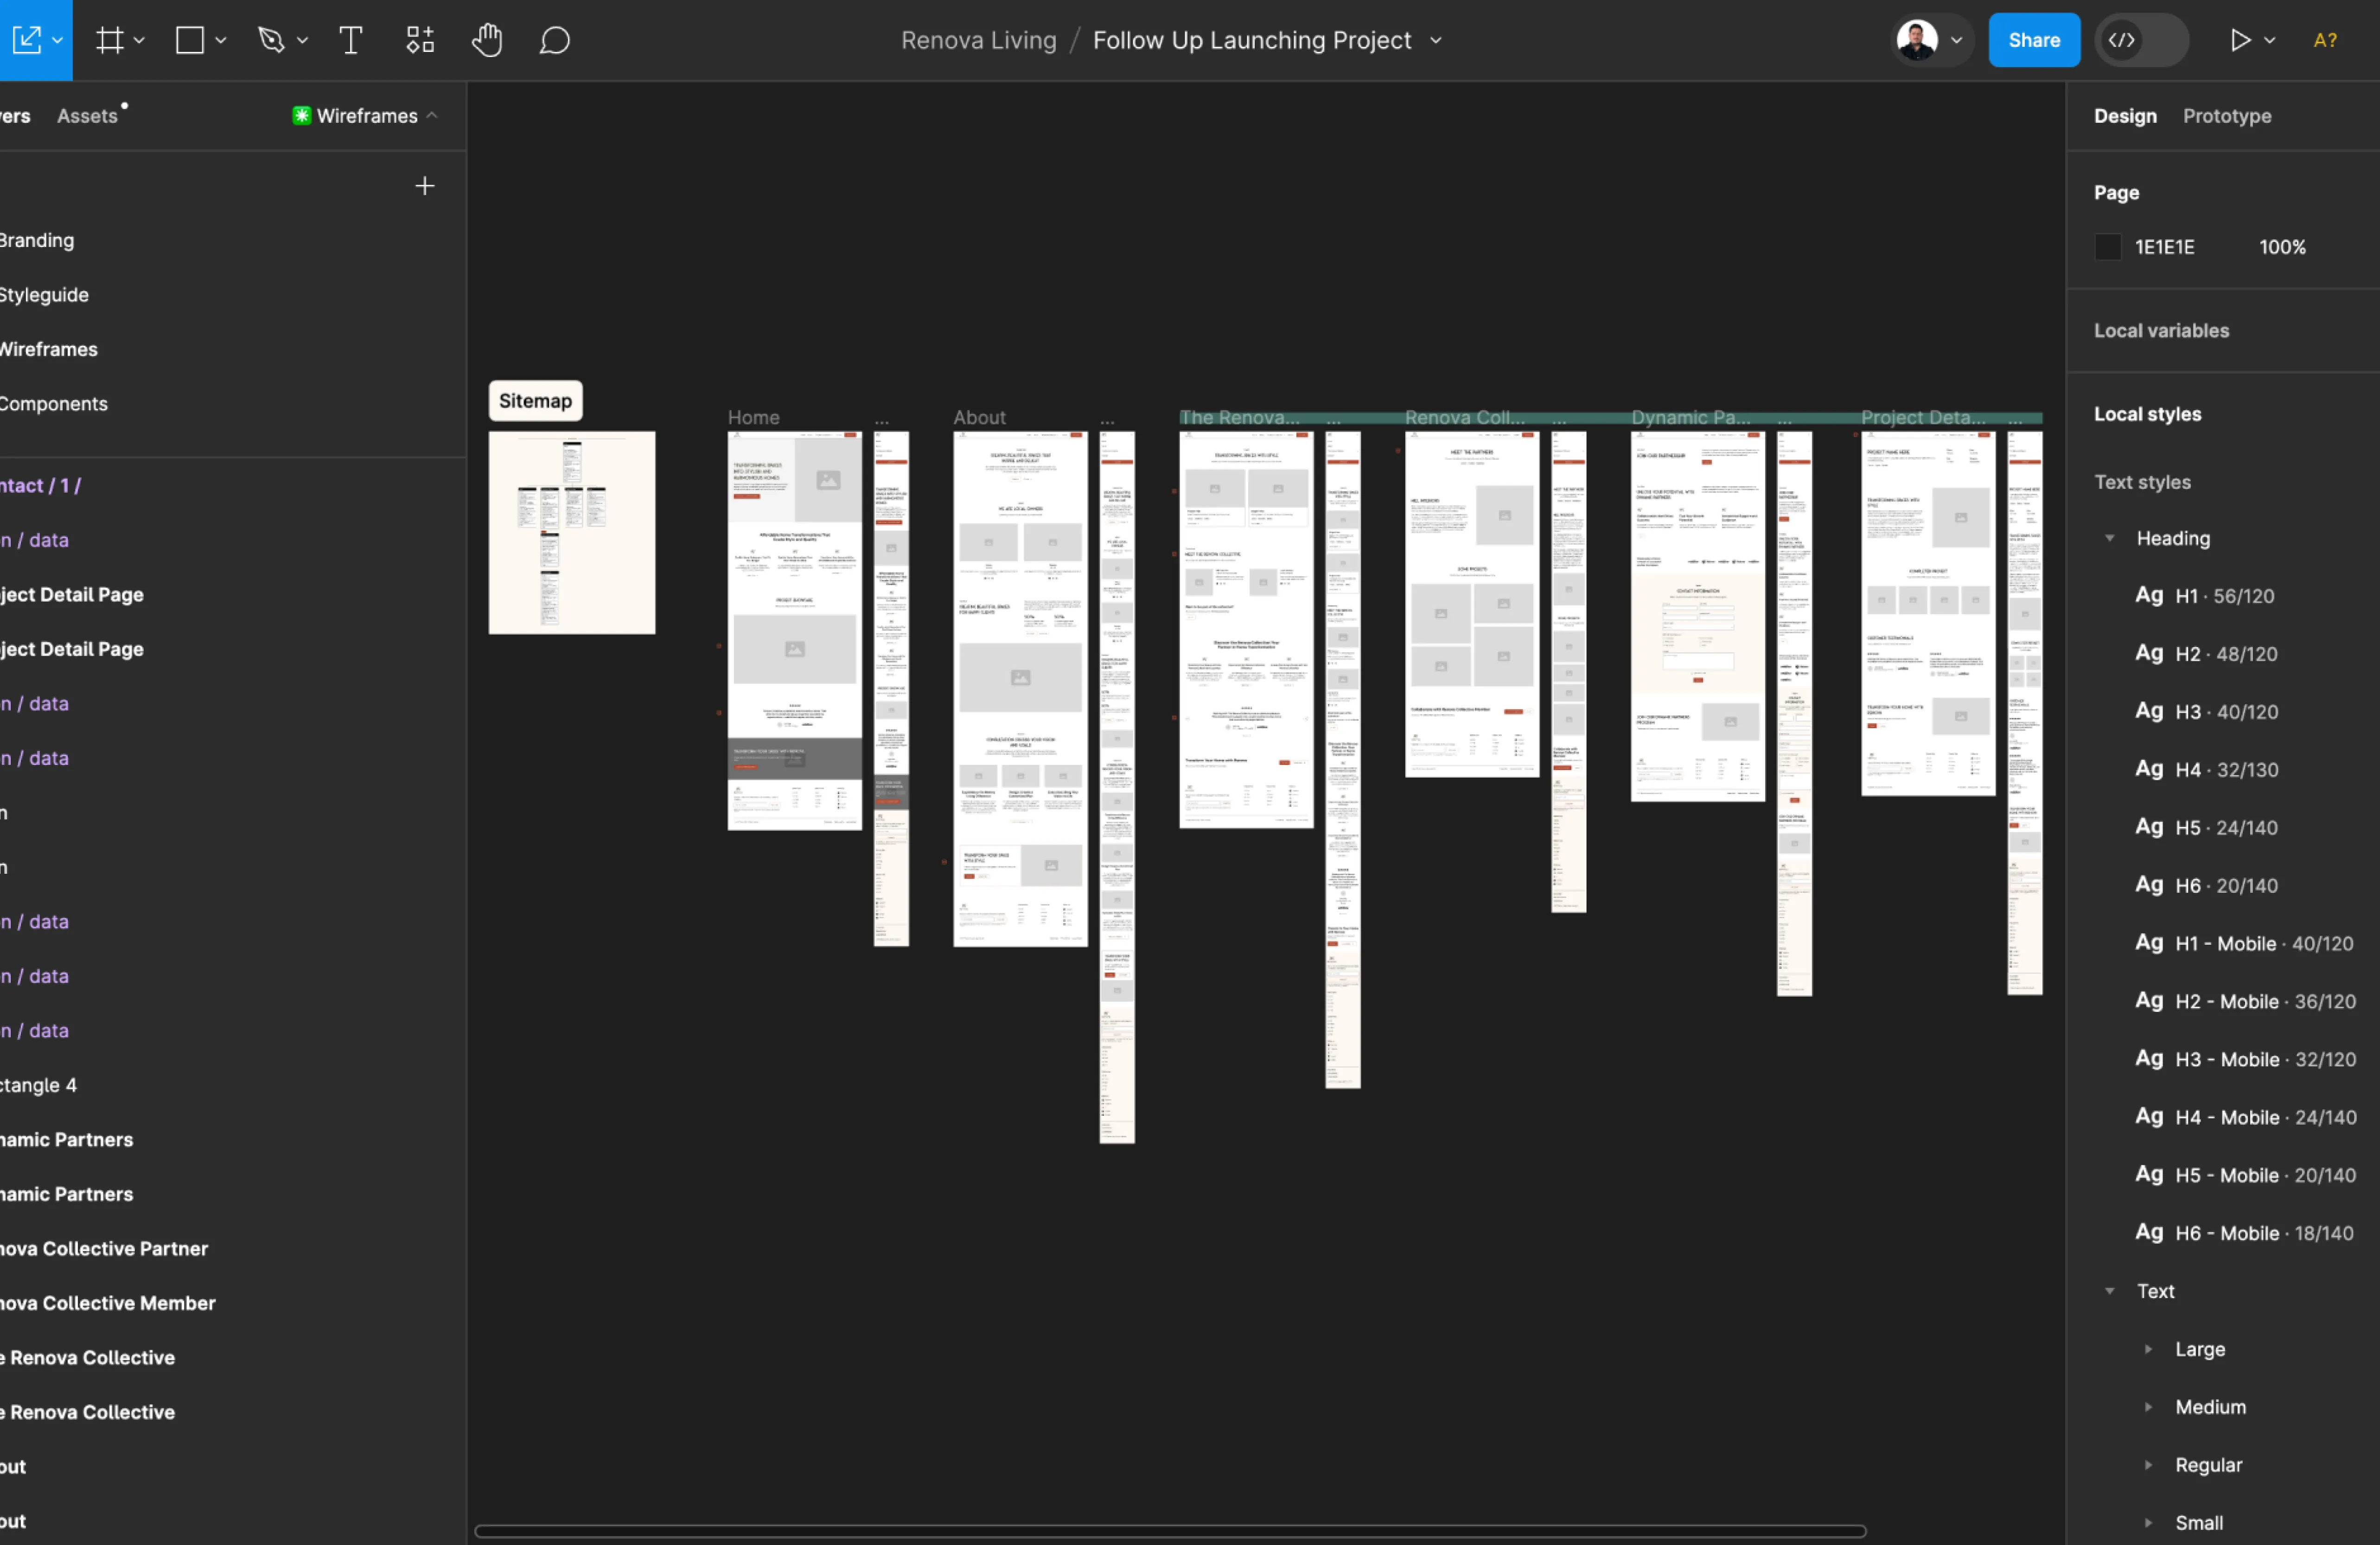The image size is (2380, 1545).
Task: Switch to the Prototype tab
Action: (x=2226, y=116)
